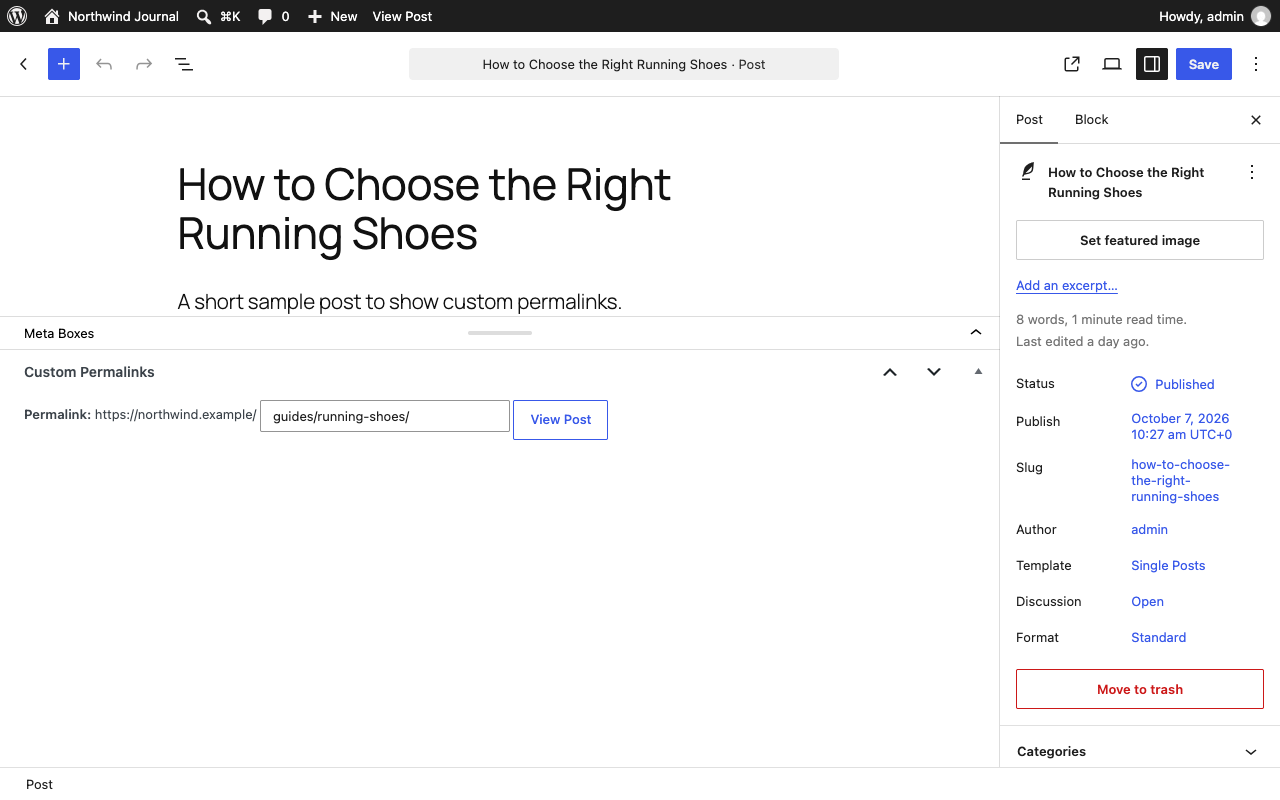The image size is (1280, 800).
Task: Click View Post button beside permalink field
Action: pyautogui.click(x=560, y=420)
